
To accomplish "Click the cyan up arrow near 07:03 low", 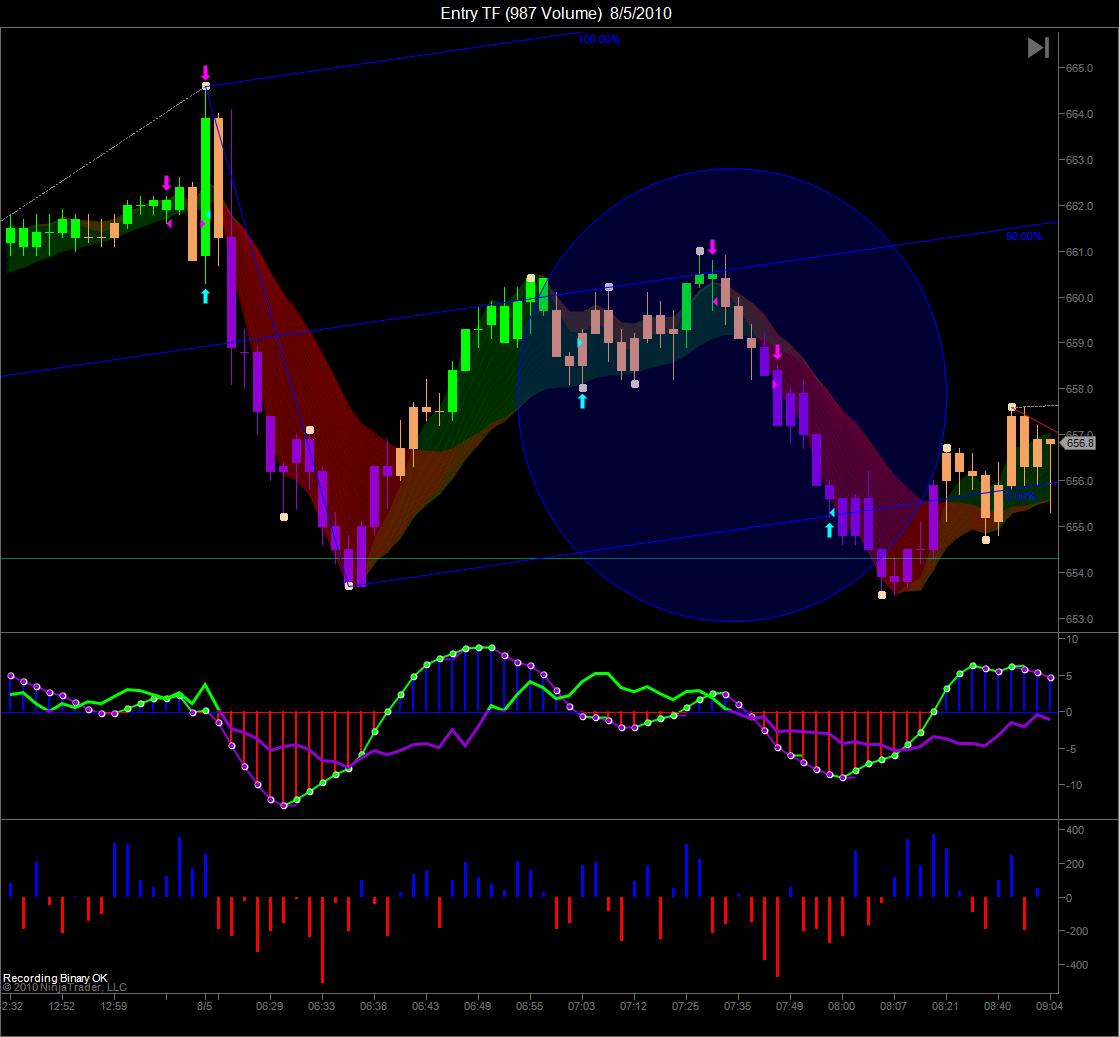I will point(582,401).
